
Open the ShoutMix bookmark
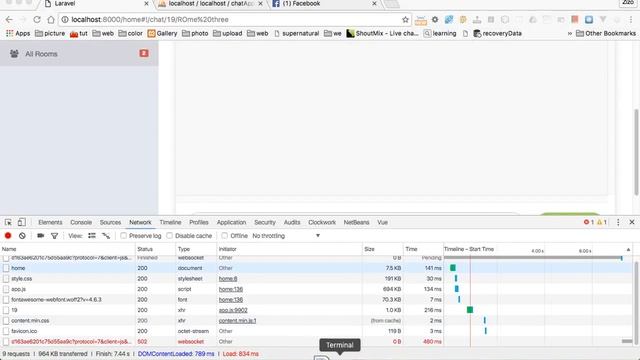(x=382, y=33)
